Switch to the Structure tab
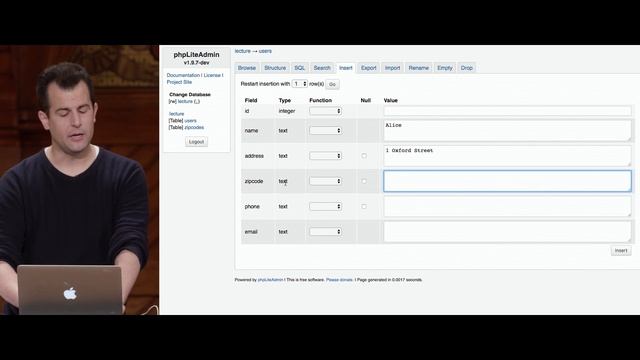The height and width of the screenshot is (360, 640). 275,68
